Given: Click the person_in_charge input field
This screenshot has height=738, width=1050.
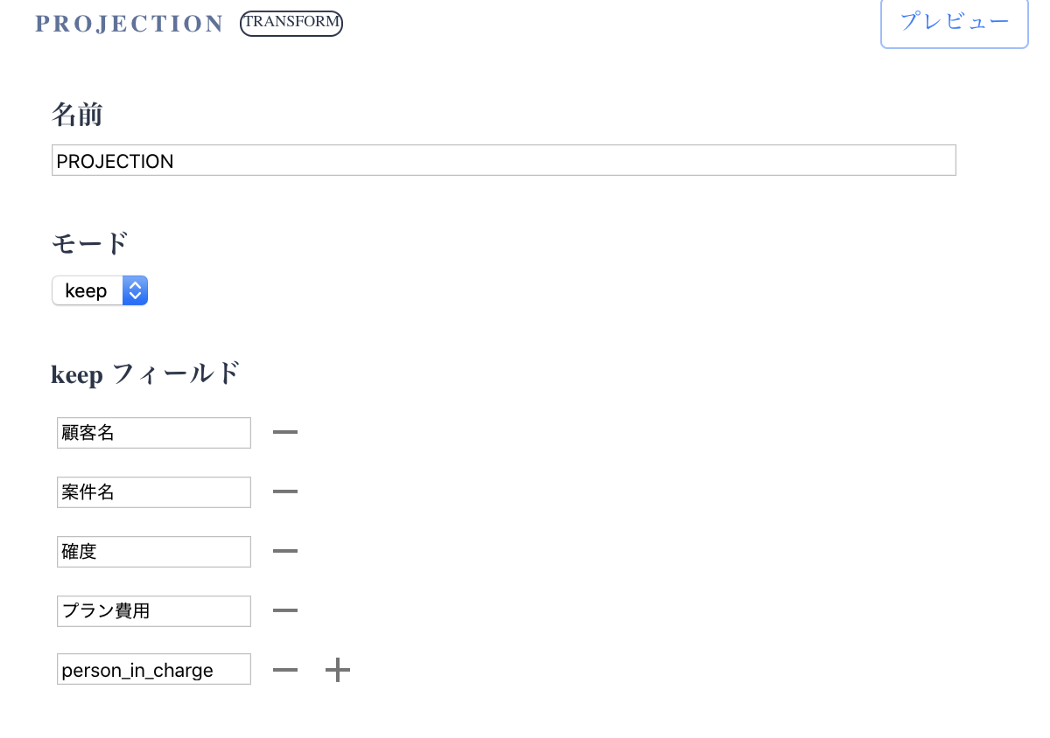Looking at the screenshot, I should pyautogui.click(x=154, y=670).
